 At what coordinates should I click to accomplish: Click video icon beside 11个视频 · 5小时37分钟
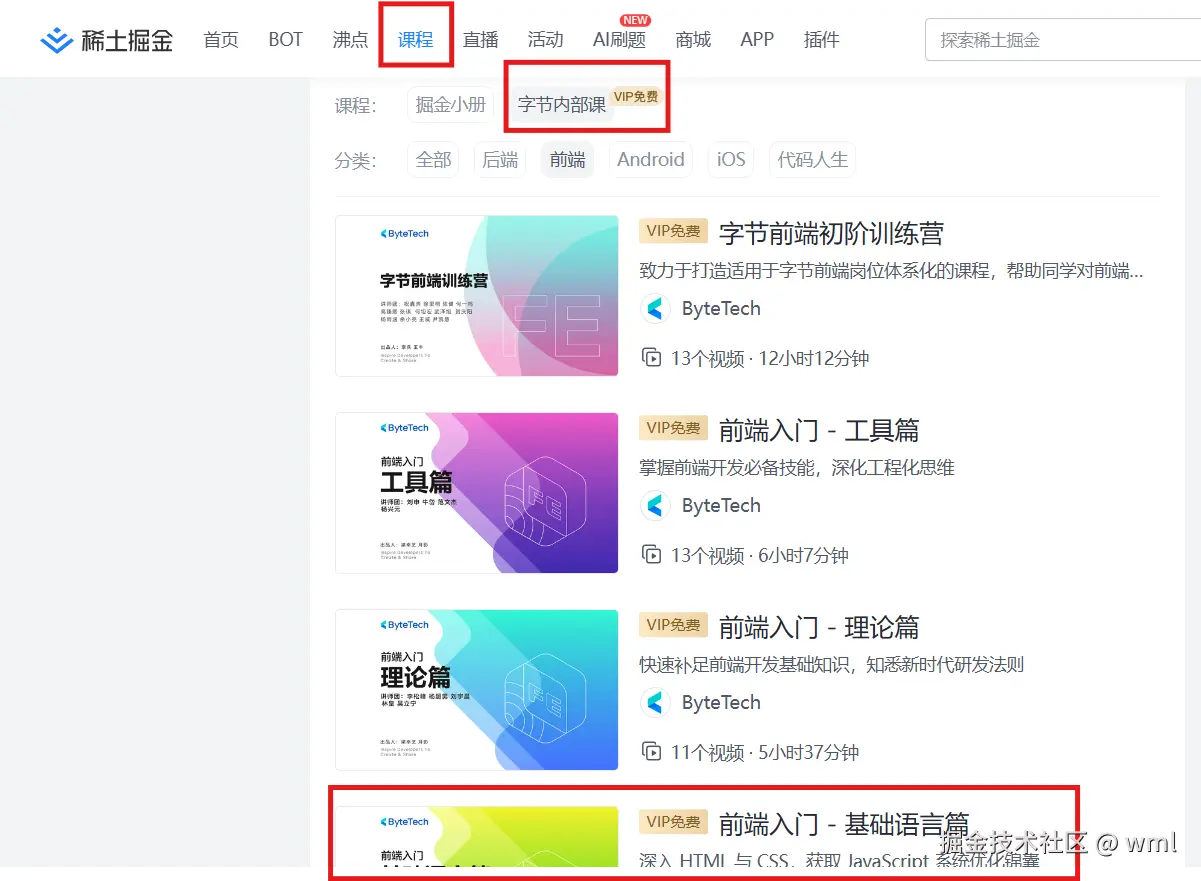click(x=652, y=751)
